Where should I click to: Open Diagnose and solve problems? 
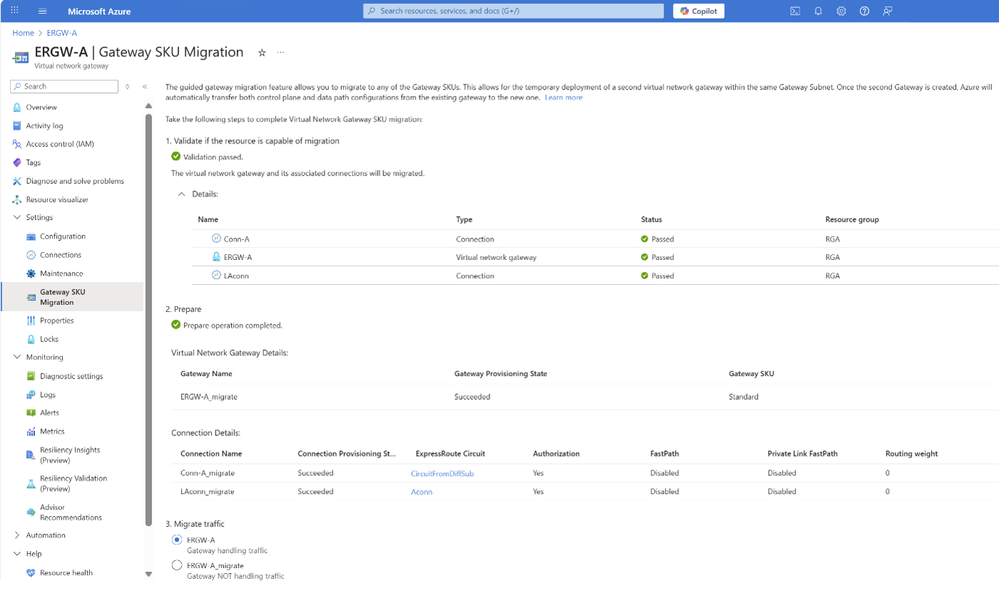pos(75,181)
